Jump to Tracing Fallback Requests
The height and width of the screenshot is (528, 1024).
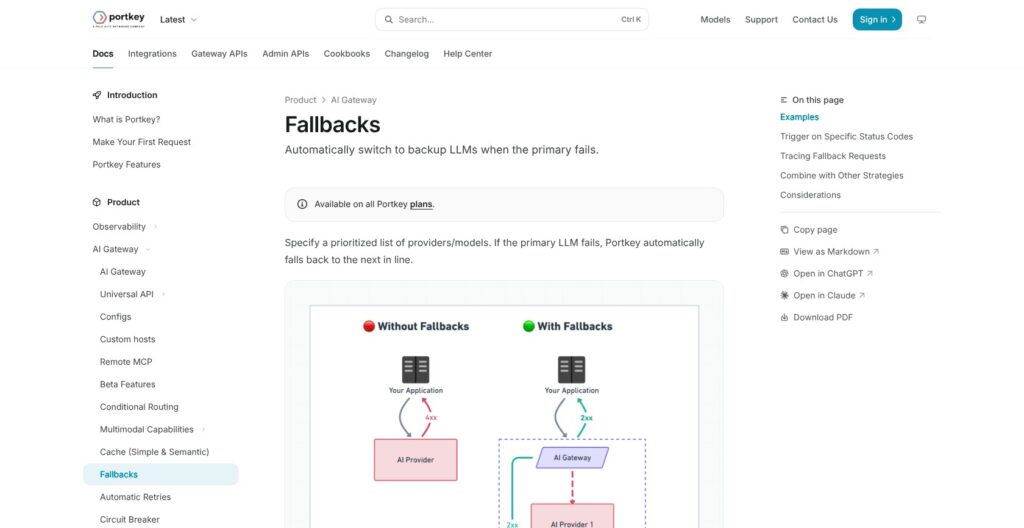[x=833, y=156]
